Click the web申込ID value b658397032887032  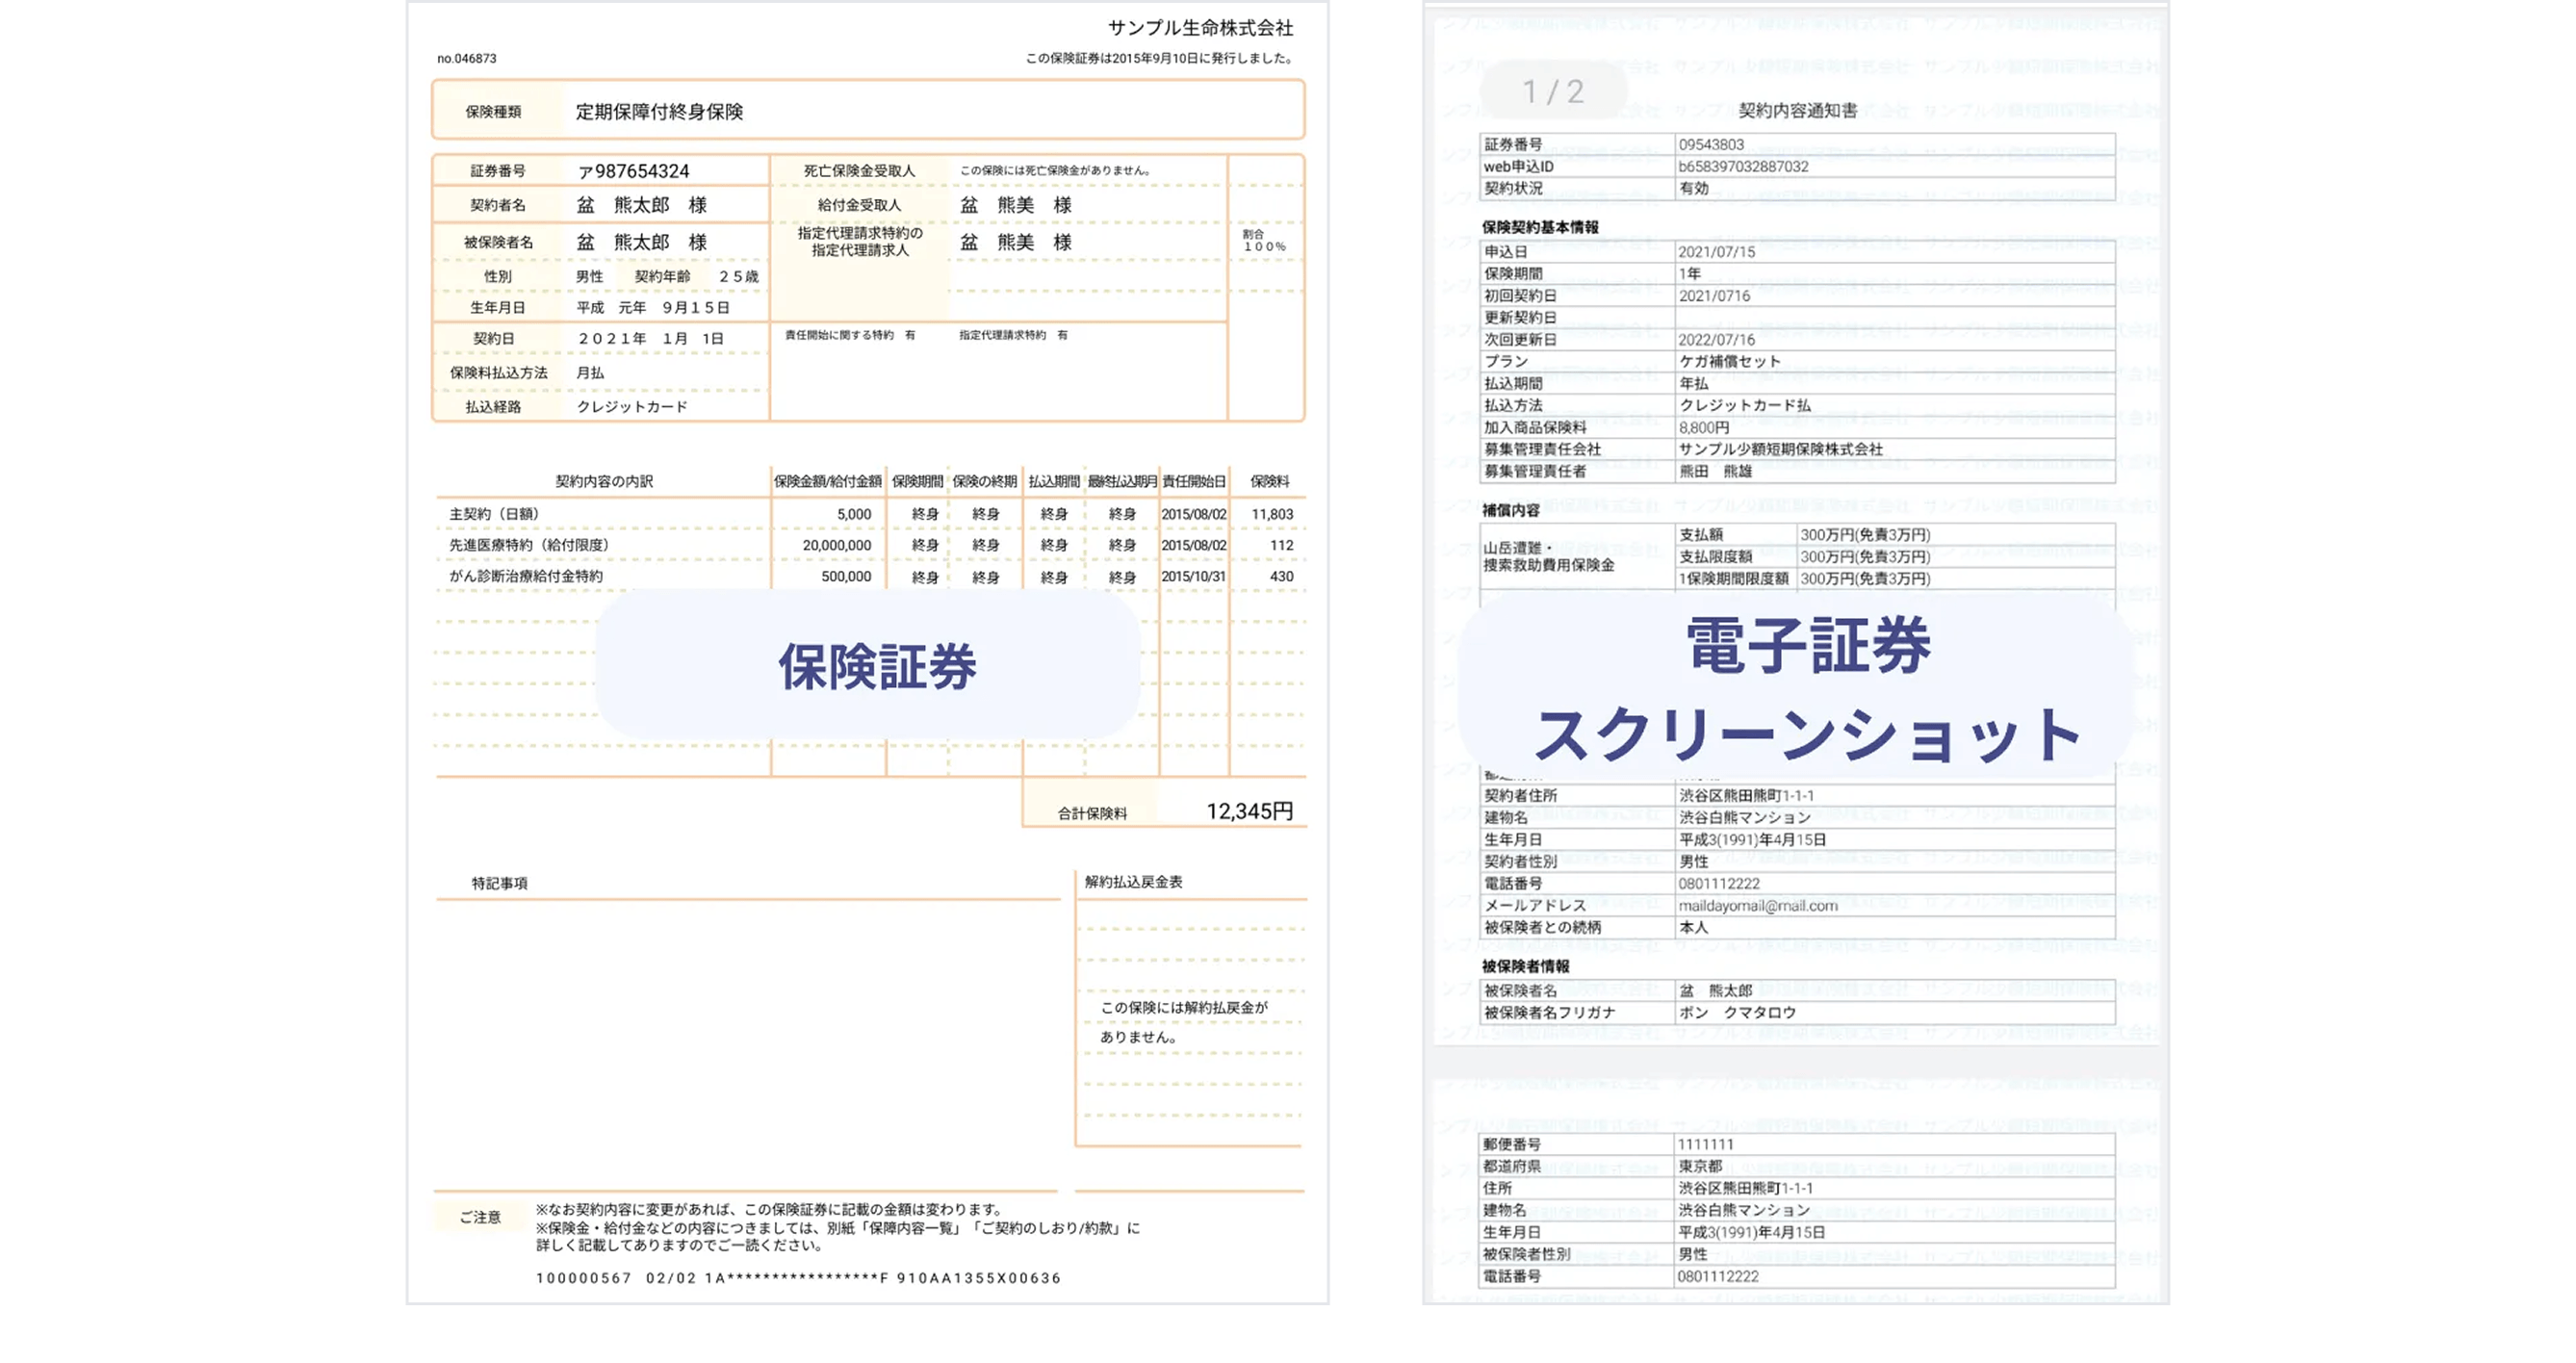click(1743, 166)
